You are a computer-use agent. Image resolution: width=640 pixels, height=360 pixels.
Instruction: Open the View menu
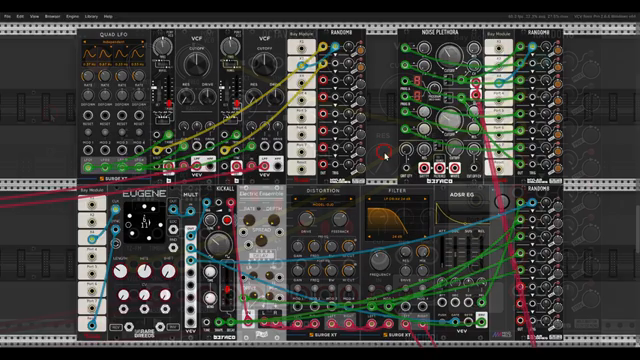(34, 16)
